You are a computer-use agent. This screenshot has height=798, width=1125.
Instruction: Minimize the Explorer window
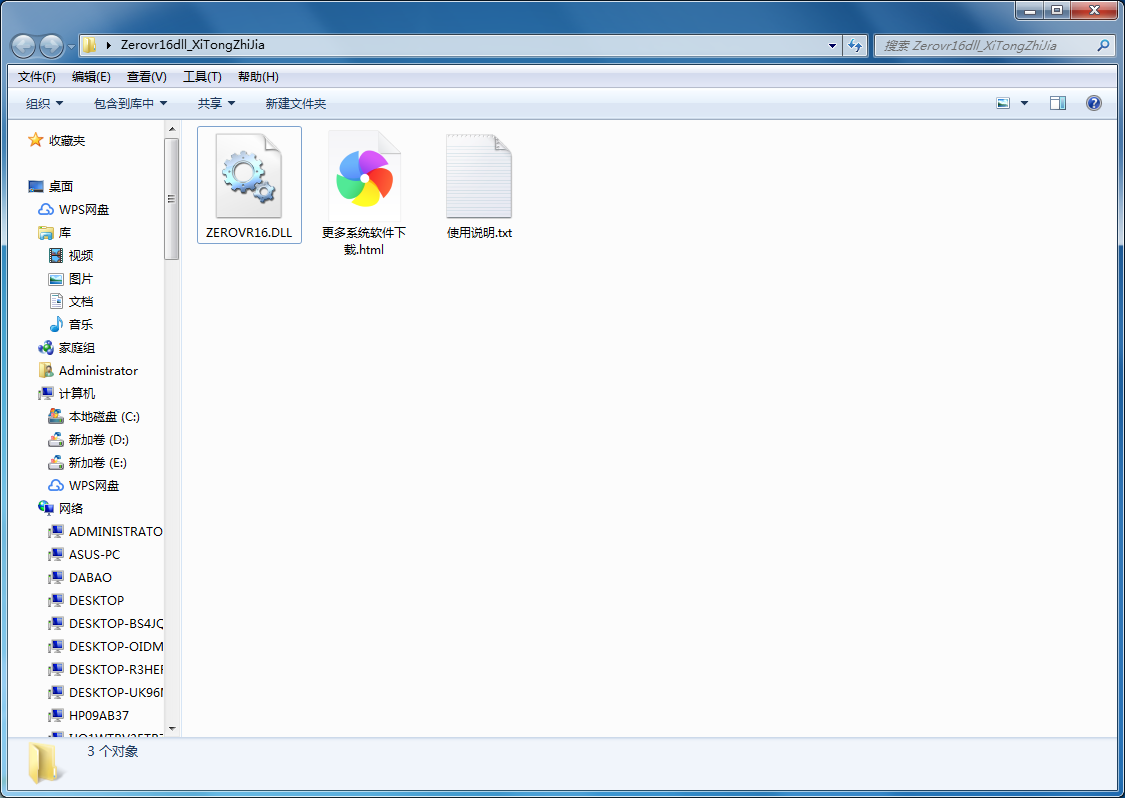1030,10
